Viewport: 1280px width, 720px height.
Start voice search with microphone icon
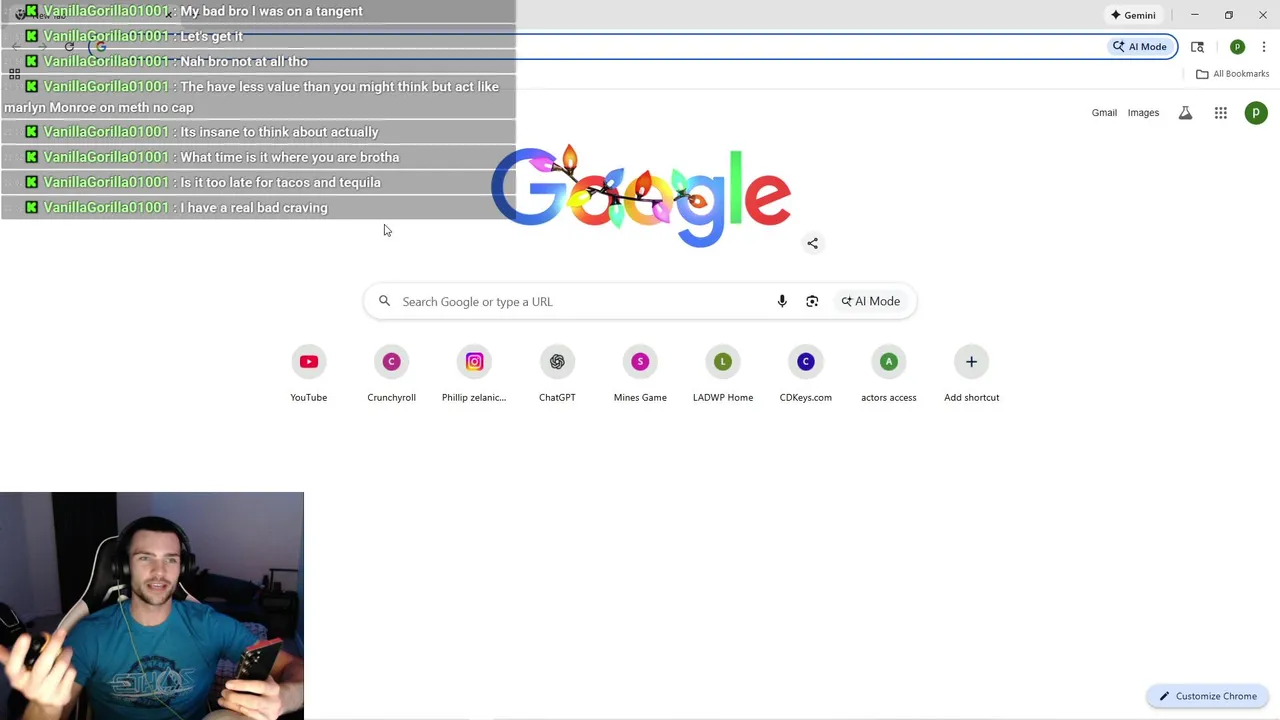(782, 301)
